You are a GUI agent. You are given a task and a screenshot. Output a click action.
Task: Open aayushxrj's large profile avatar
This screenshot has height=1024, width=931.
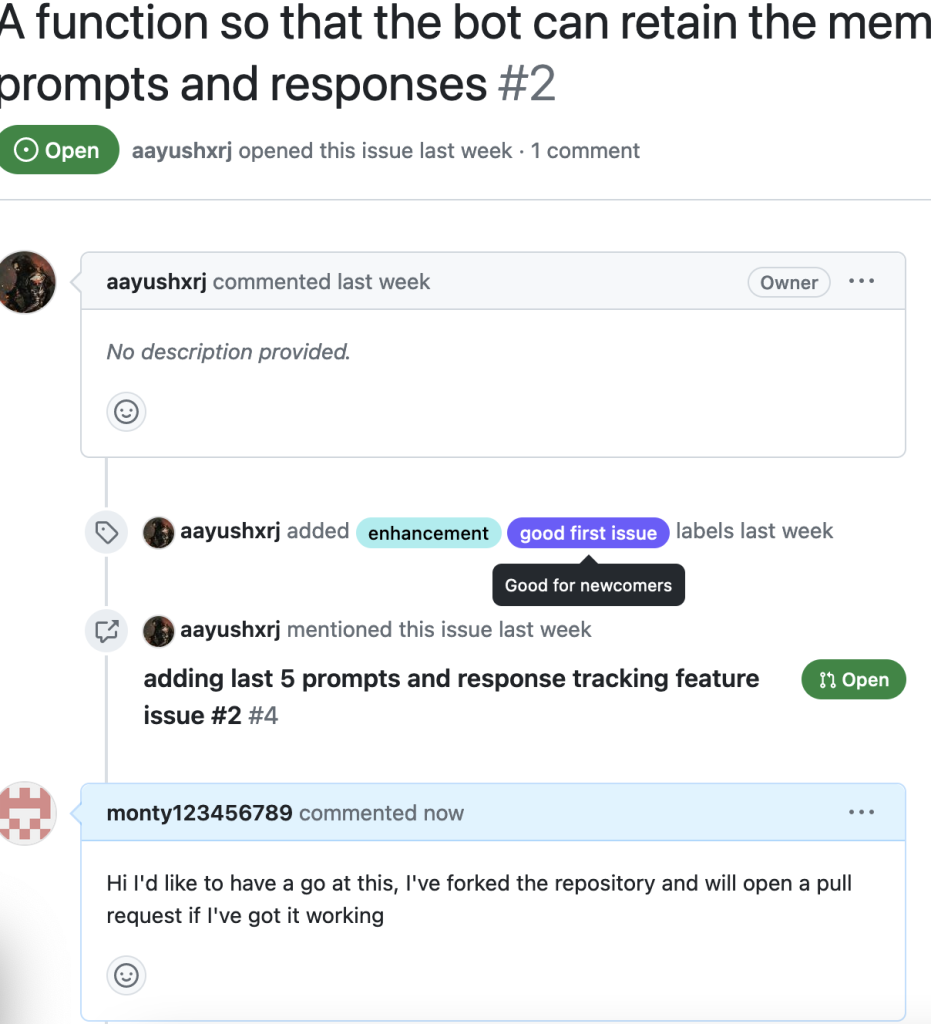point(26,282)
